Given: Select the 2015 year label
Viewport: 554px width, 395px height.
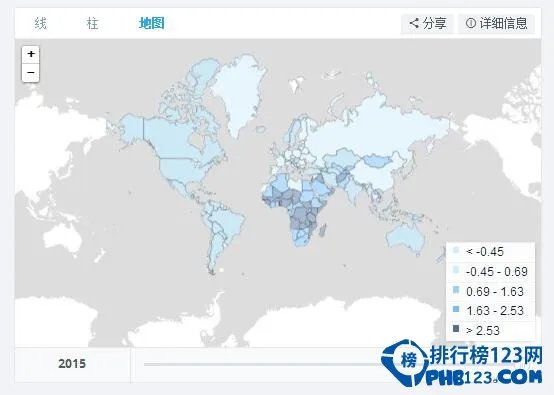Looking at the screenshot, I should [72, 364].
